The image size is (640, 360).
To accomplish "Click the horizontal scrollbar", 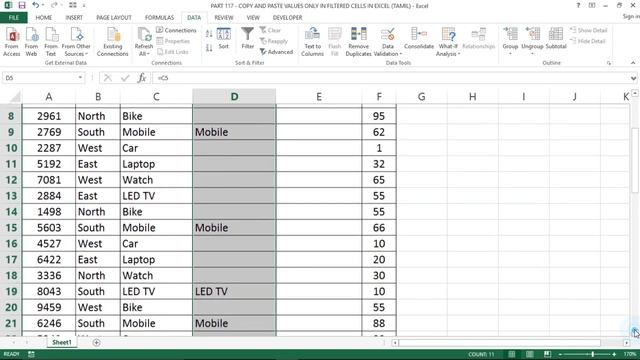I will click(x=499, y=343).
